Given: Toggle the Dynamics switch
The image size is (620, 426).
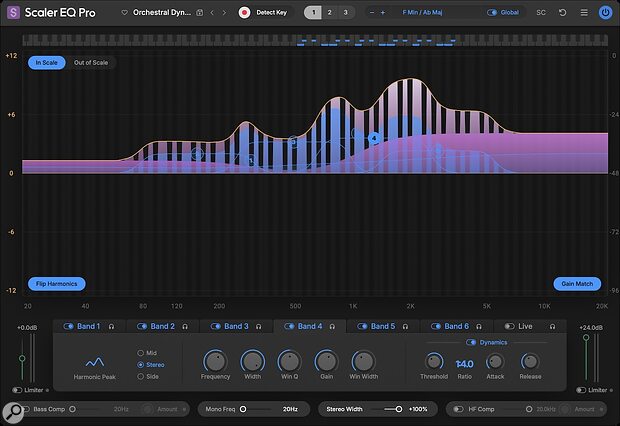Looking at the screenshot, I should [x=471, y=343].
